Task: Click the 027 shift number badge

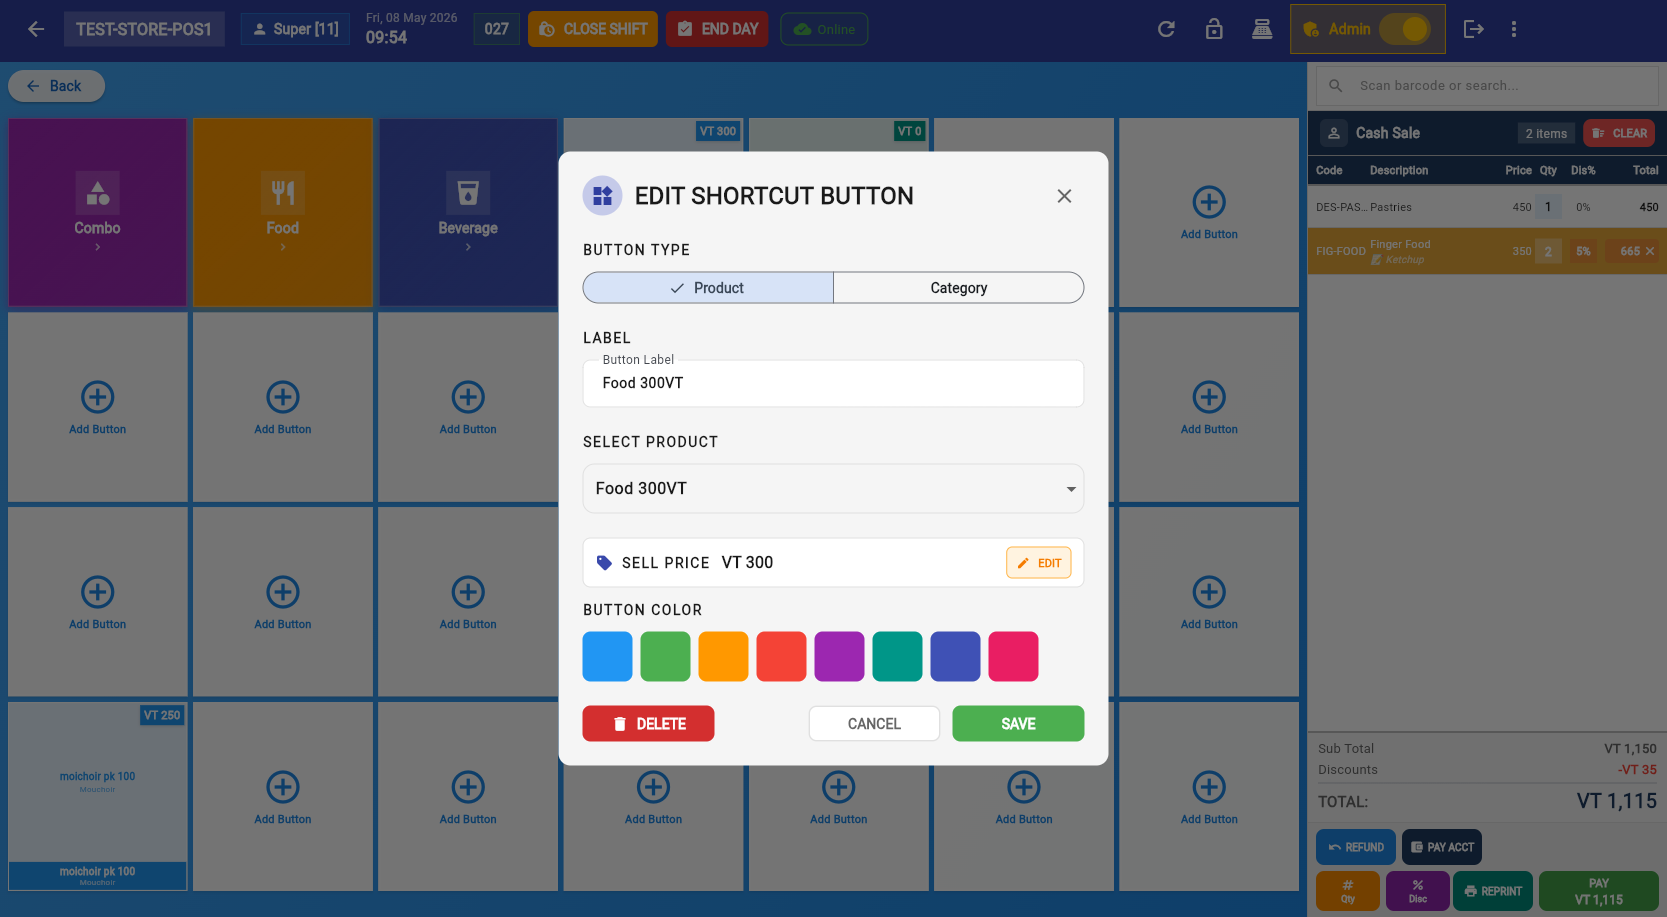Action: [x=496, y=29]
